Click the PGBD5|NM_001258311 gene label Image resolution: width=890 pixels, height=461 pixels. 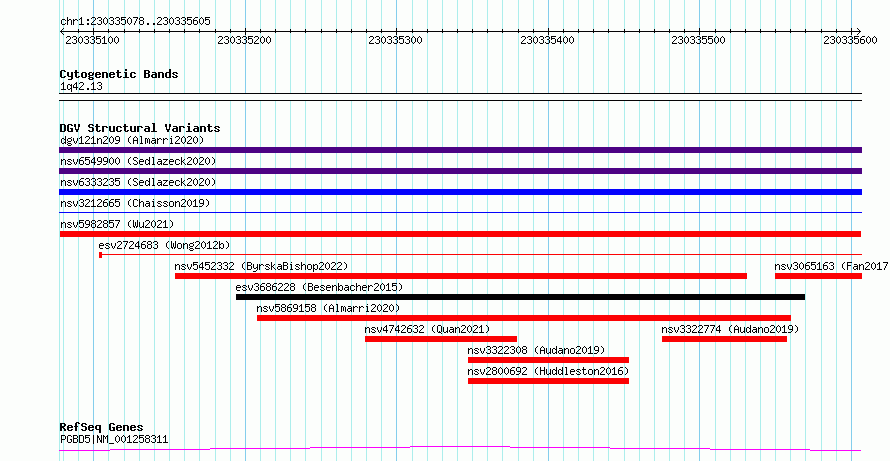[114, 439]
